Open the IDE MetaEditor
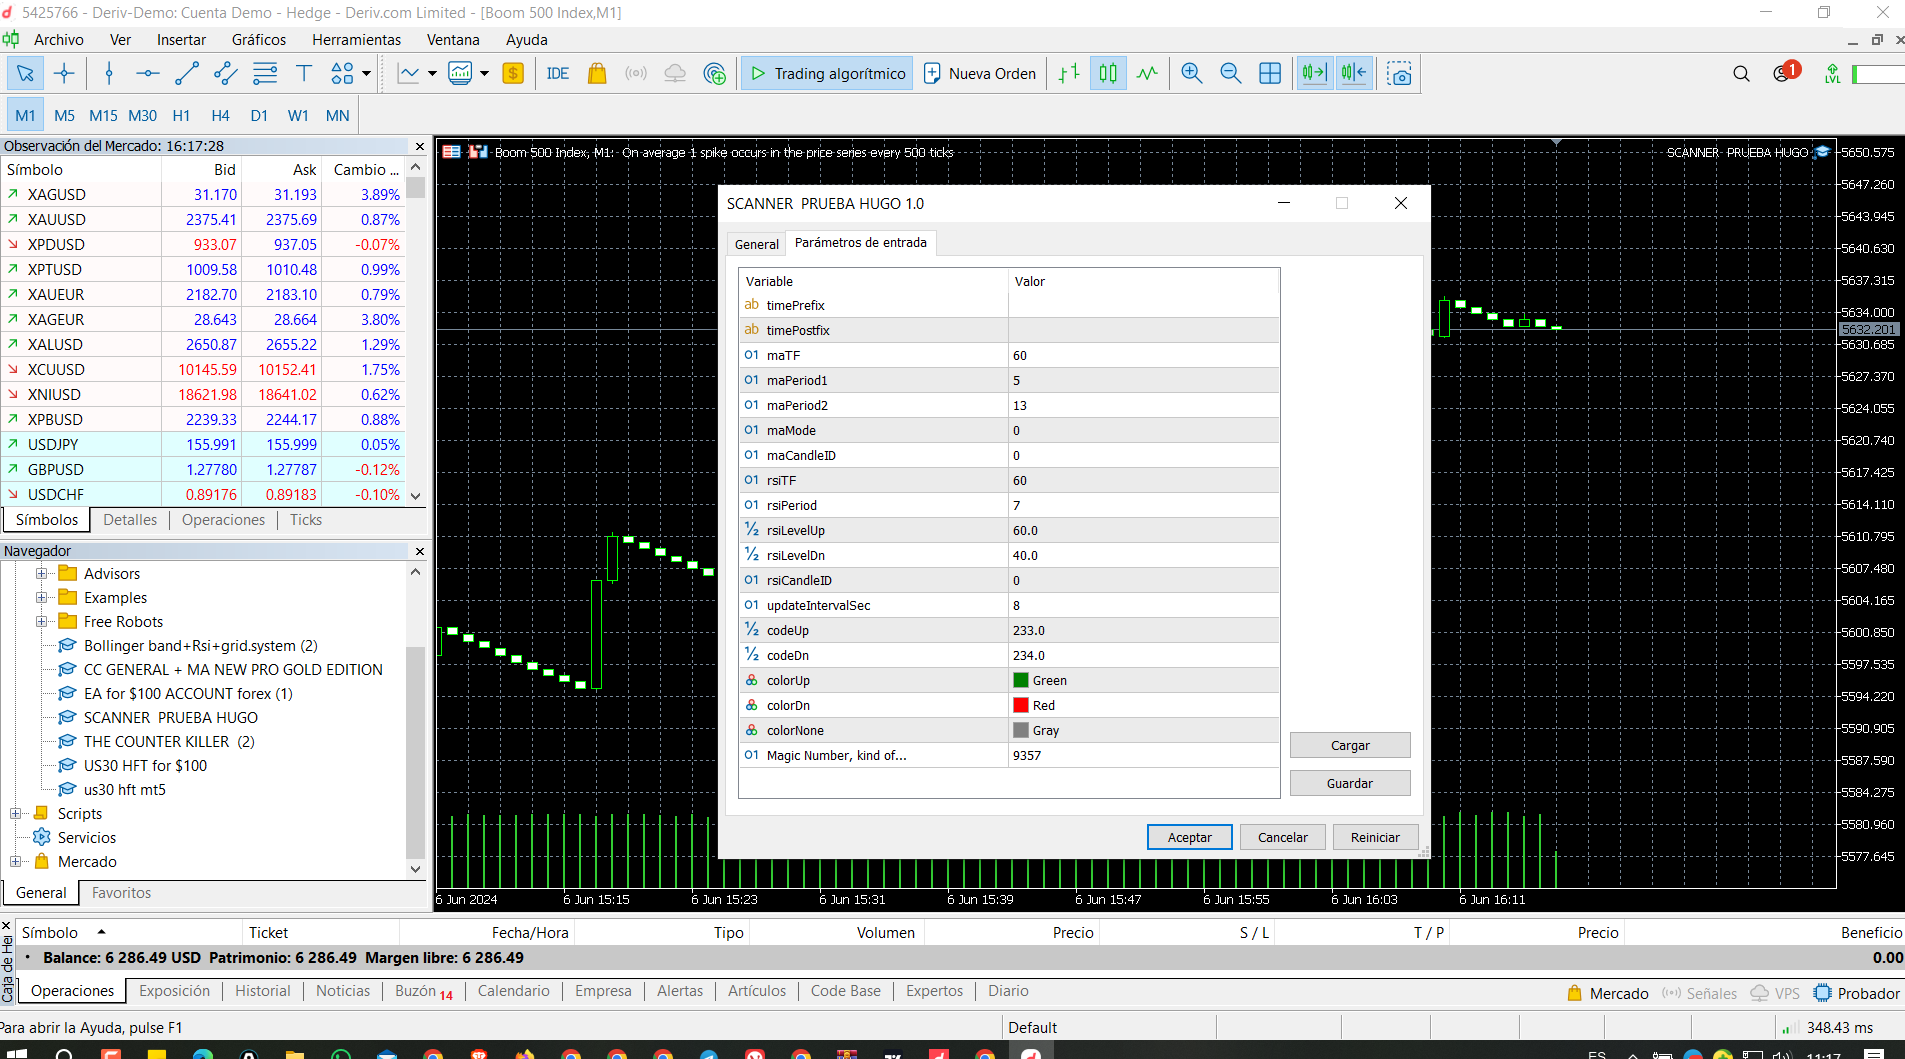Screen dimensions: 1905x1059 click(558, 73)
